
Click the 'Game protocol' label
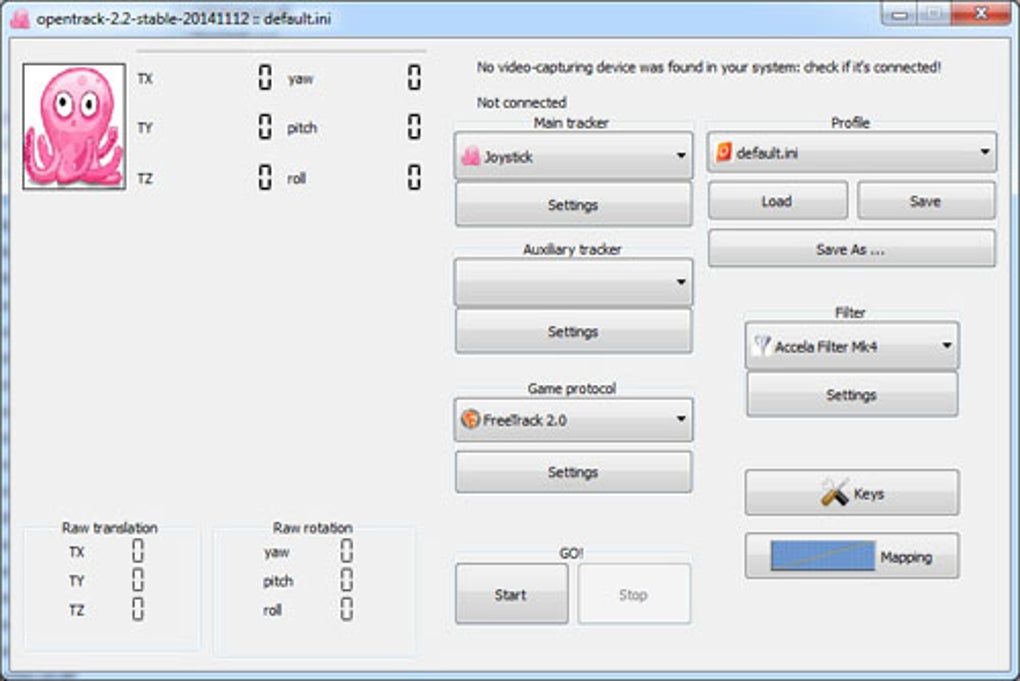click(572, 388)
